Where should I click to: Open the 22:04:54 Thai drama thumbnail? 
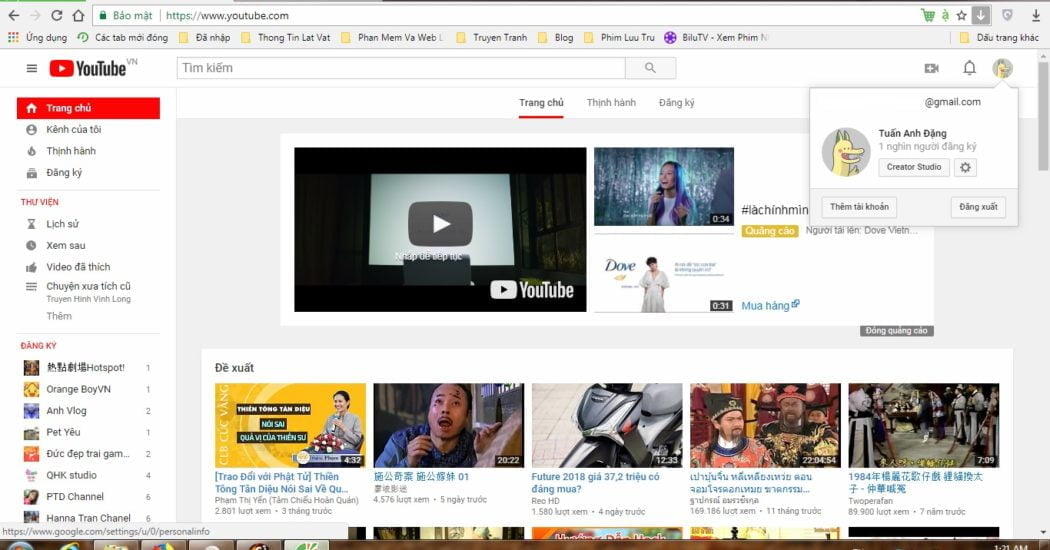pyautogui.click(x=765, y=425)
